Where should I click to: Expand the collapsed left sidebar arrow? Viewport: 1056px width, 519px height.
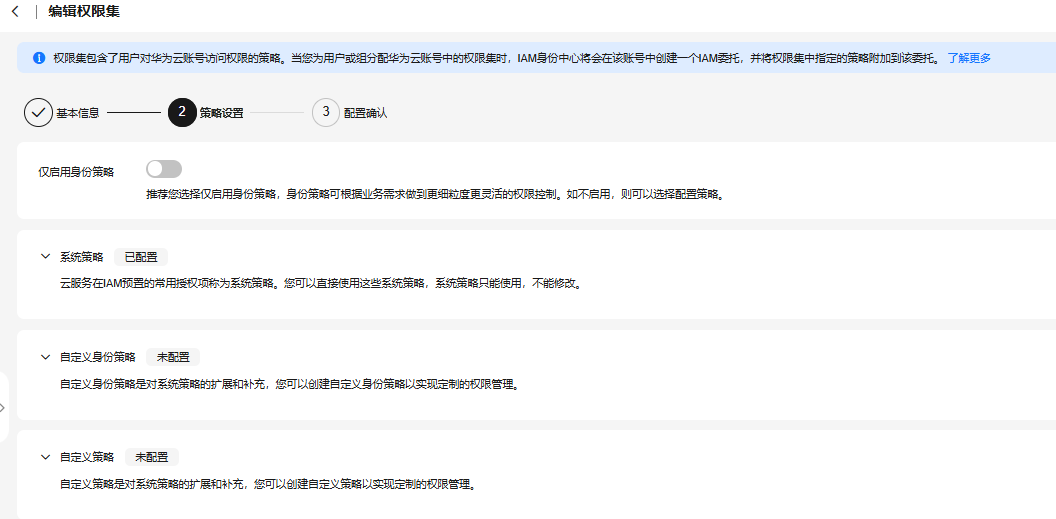click(3, 407)
